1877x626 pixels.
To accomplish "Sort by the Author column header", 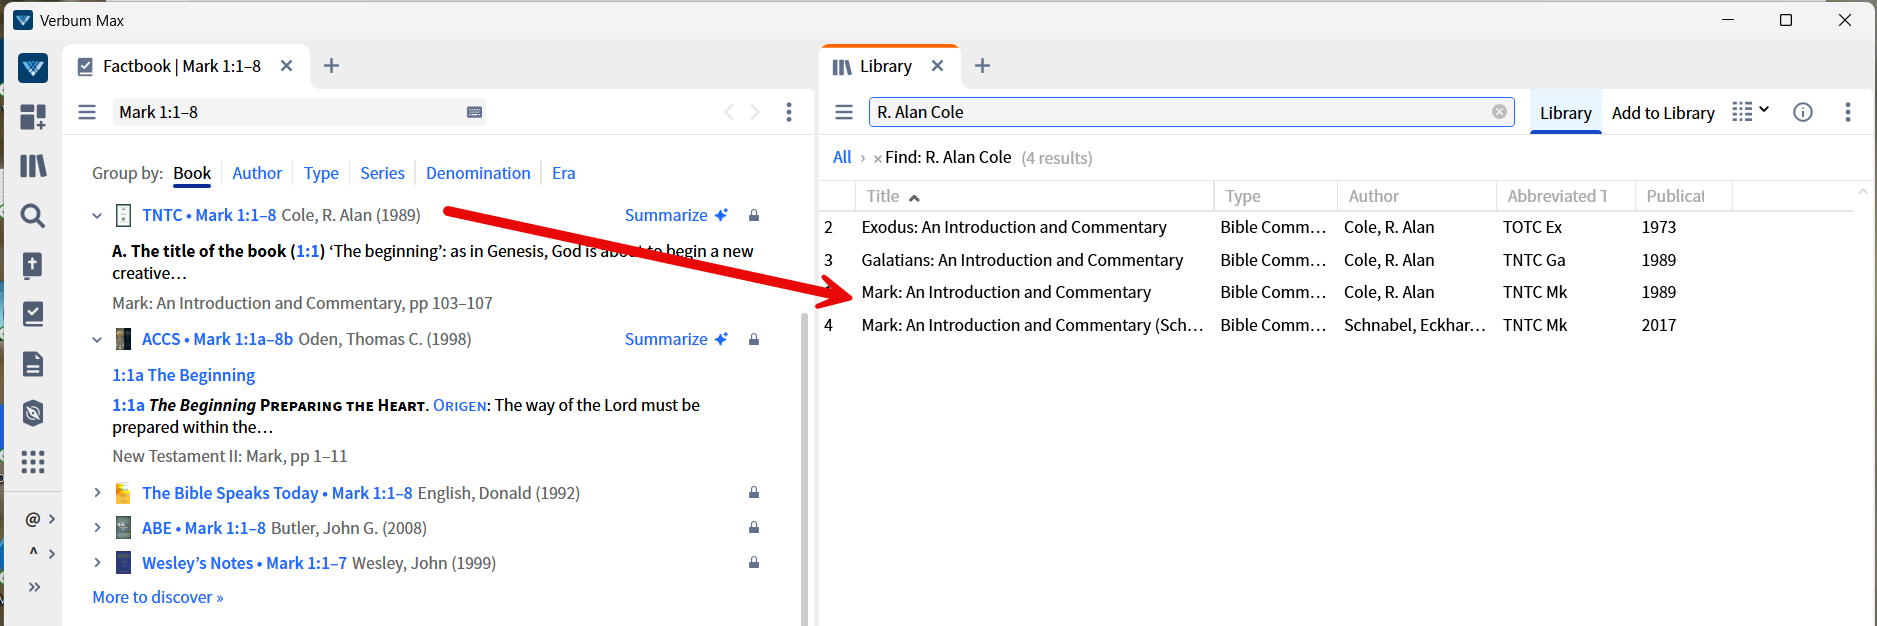I will pyautogui.click(x=1415, y=196).
